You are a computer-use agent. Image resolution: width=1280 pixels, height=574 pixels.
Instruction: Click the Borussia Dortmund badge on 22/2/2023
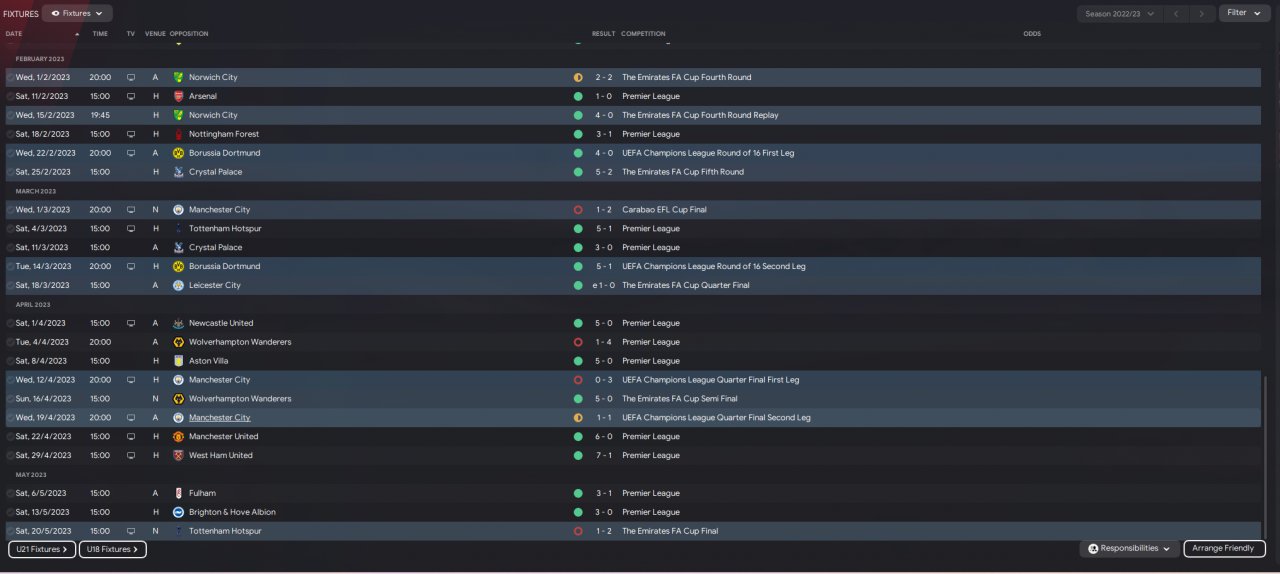tap(178, 153)
